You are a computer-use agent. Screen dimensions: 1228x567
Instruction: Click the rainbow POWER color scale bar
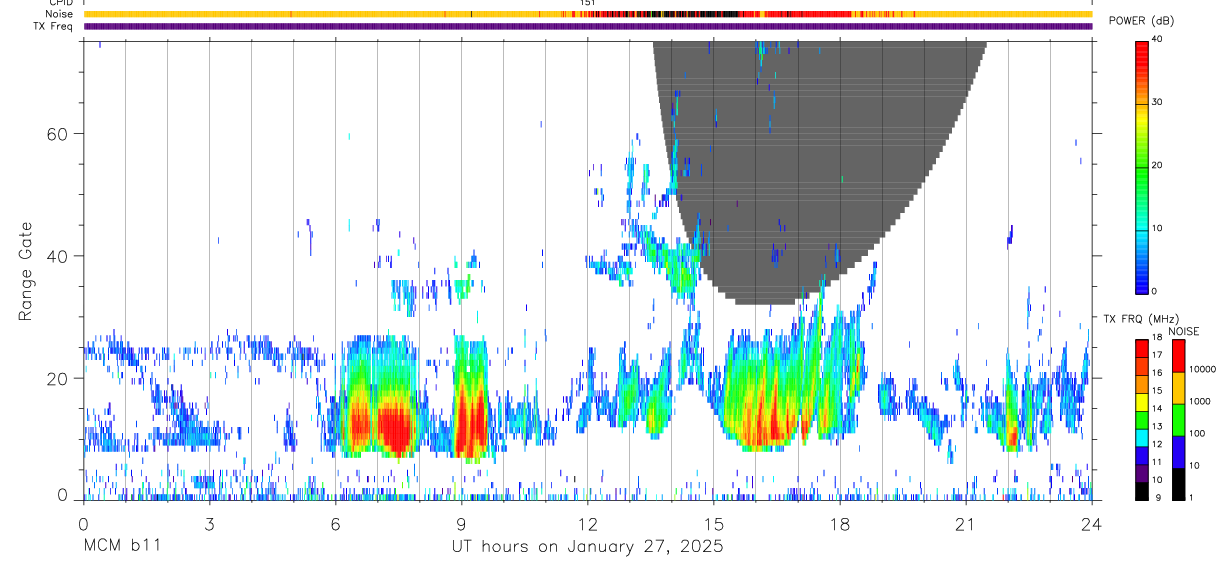[1142, 166]
